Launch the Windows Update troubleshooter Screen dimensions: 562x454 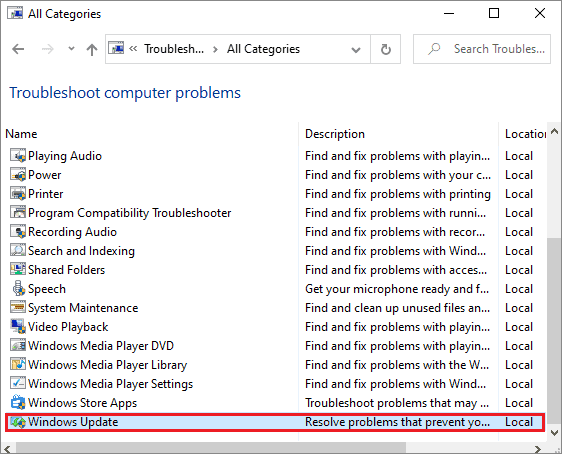click(73, 422)
